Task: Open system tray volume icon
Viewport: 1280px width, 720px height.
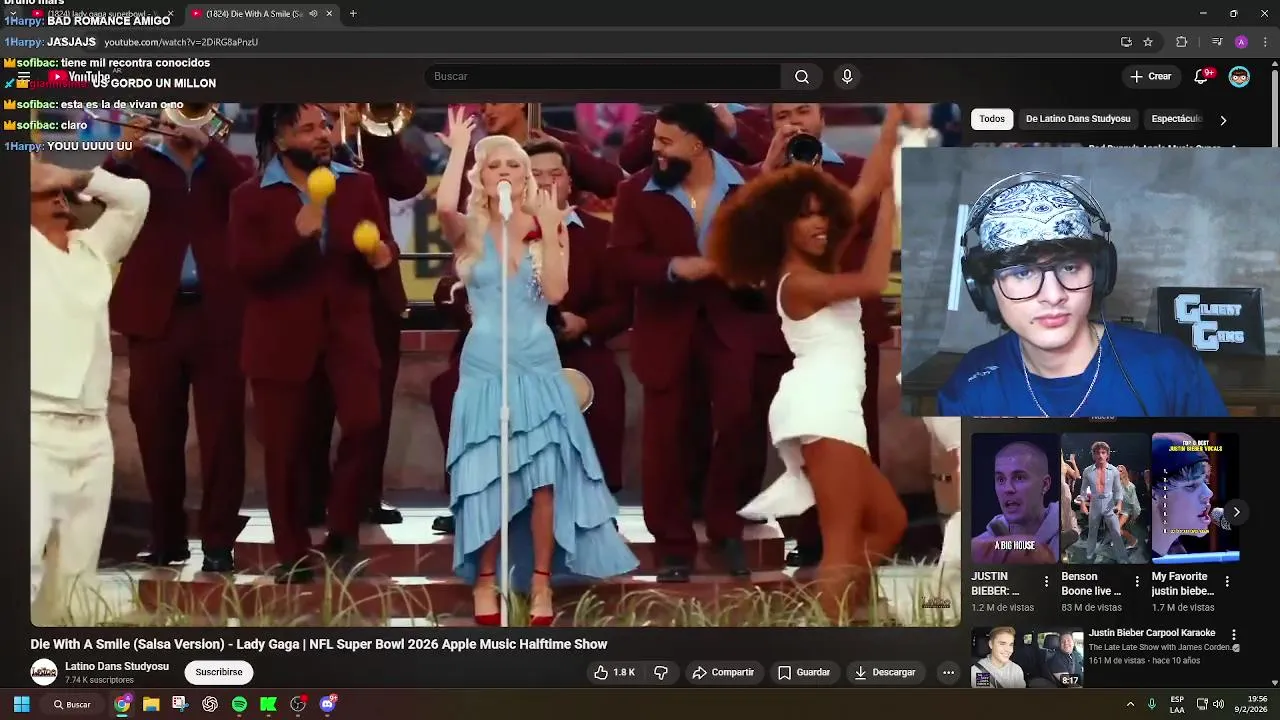Action: pyautogui.click(x=1218, y=704)
